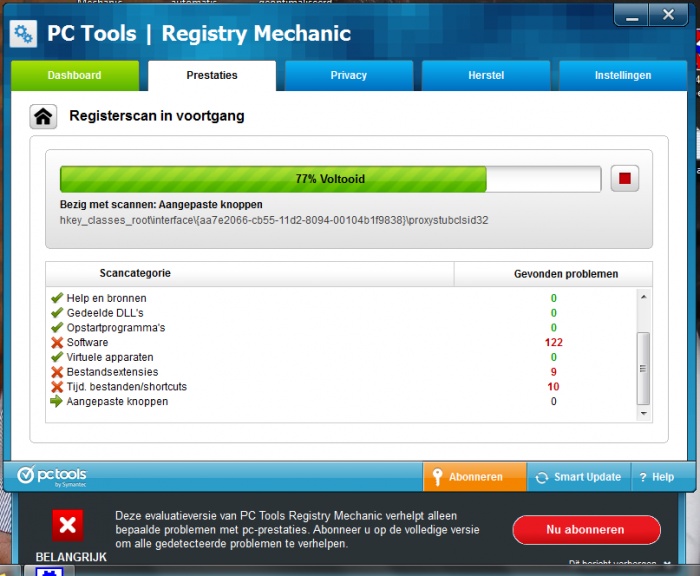The width and height of the screenshot is (700, 576).
Task: Click the green checkmark next to Gedeelde DLL's
Action: pos(57,313)
